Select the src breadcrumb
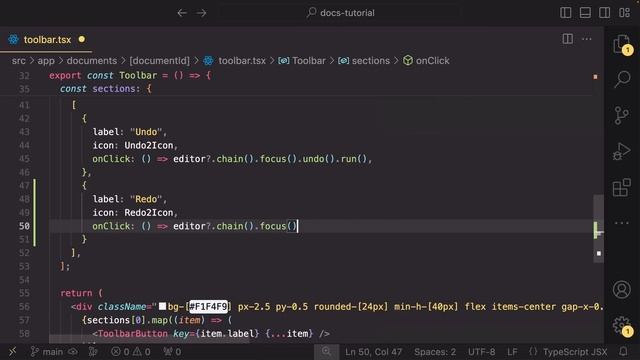Image resolution: width=640 pixels, height=360 pixels. [x=18, y=61]
